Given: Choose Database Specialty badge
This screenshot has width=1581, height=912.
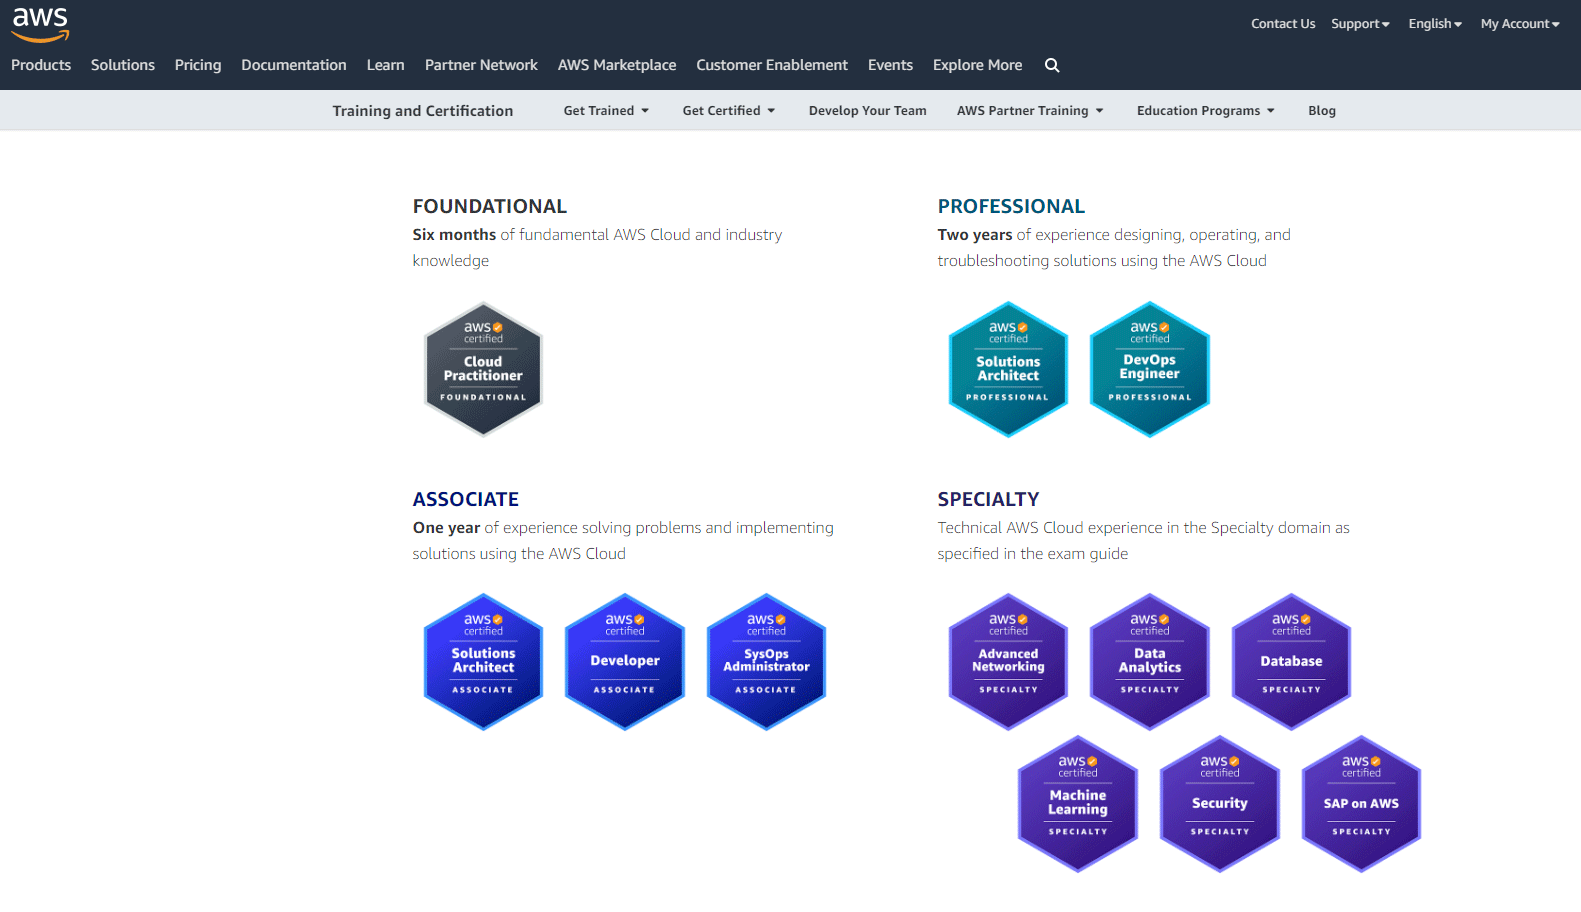Looking at the screenshot, I should click(1291, 662).
